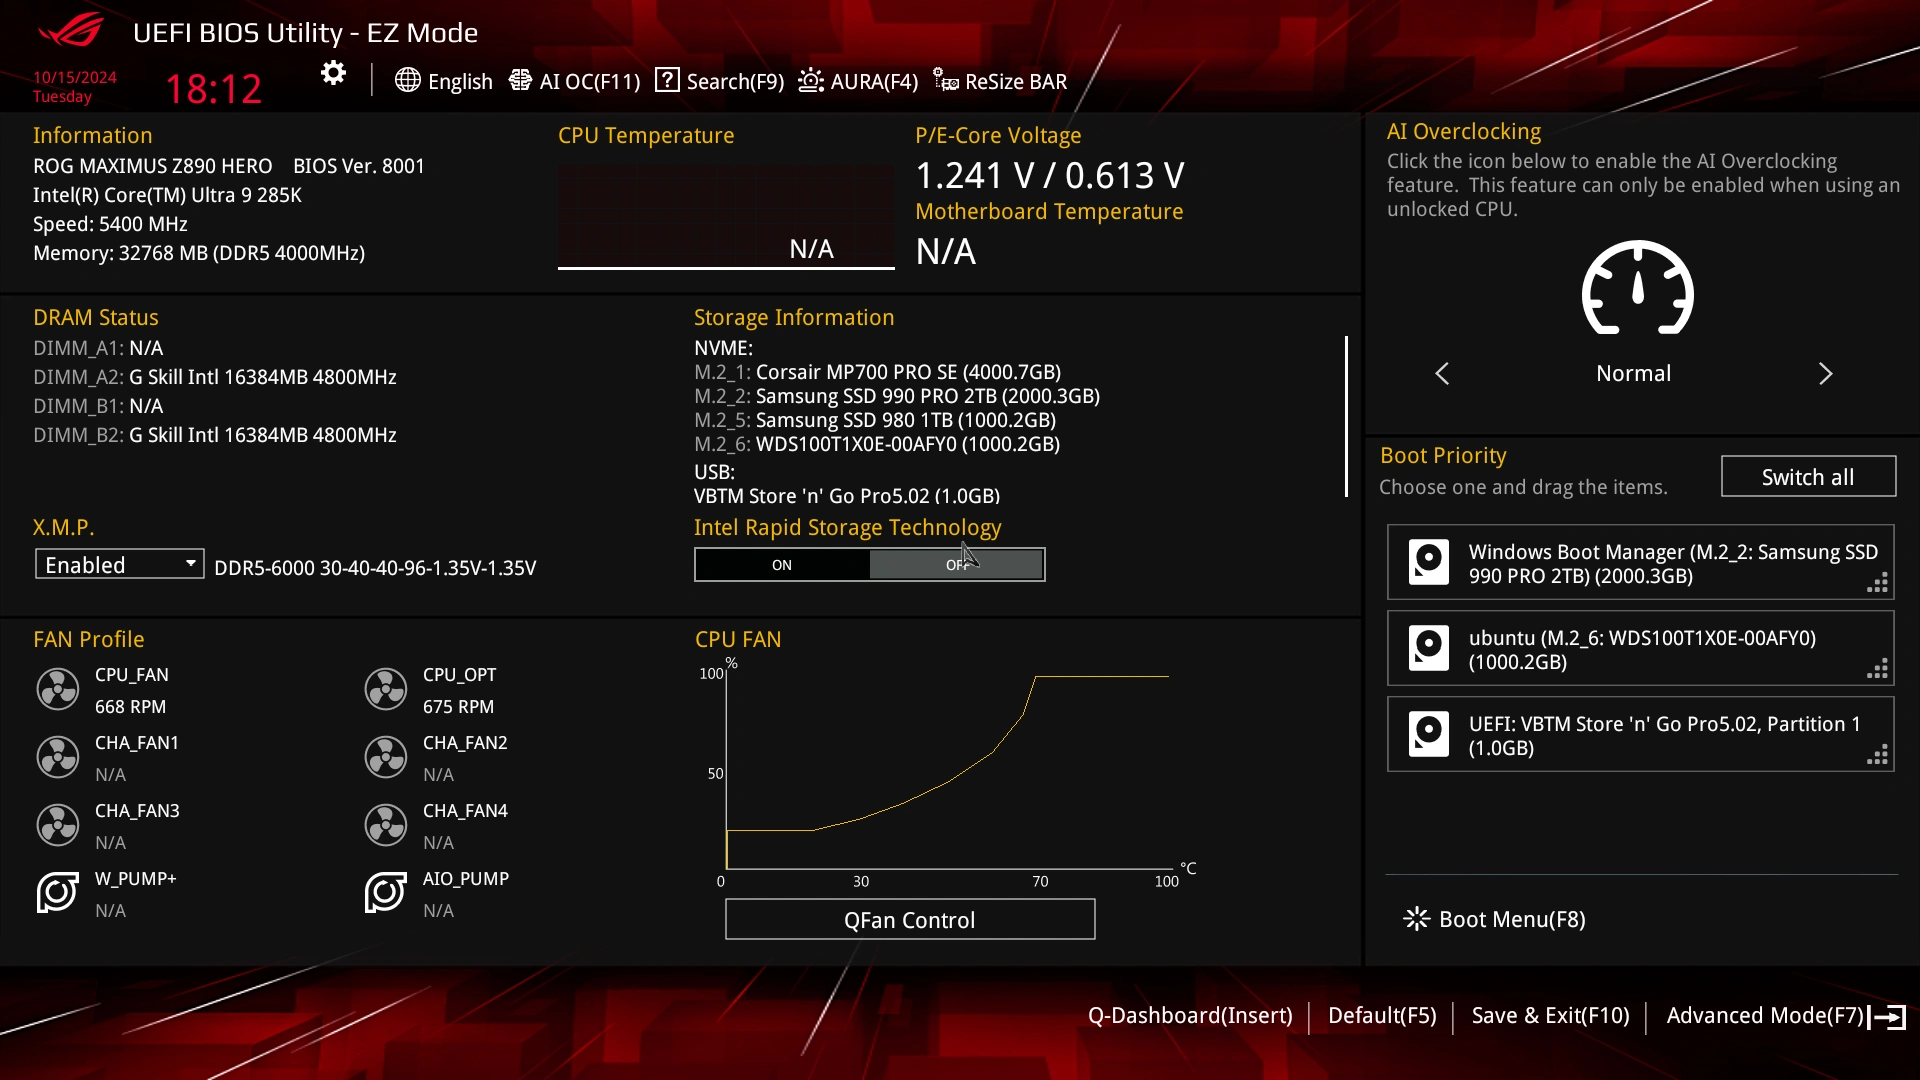Open Q-Dashboard(Insert)
The image size is (1920, 1080).
(1190, 1016)
